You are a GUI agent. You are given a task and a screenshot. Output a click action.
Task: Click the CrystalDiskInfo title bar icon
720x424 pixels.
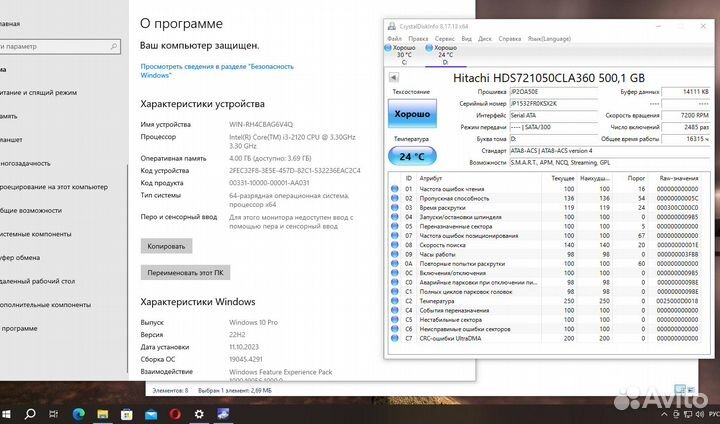(392, 26)
